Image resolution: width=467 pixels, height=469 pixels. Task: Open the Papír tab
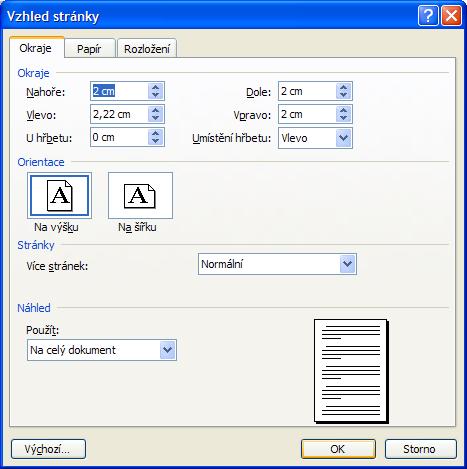click(x=89, y=49)
